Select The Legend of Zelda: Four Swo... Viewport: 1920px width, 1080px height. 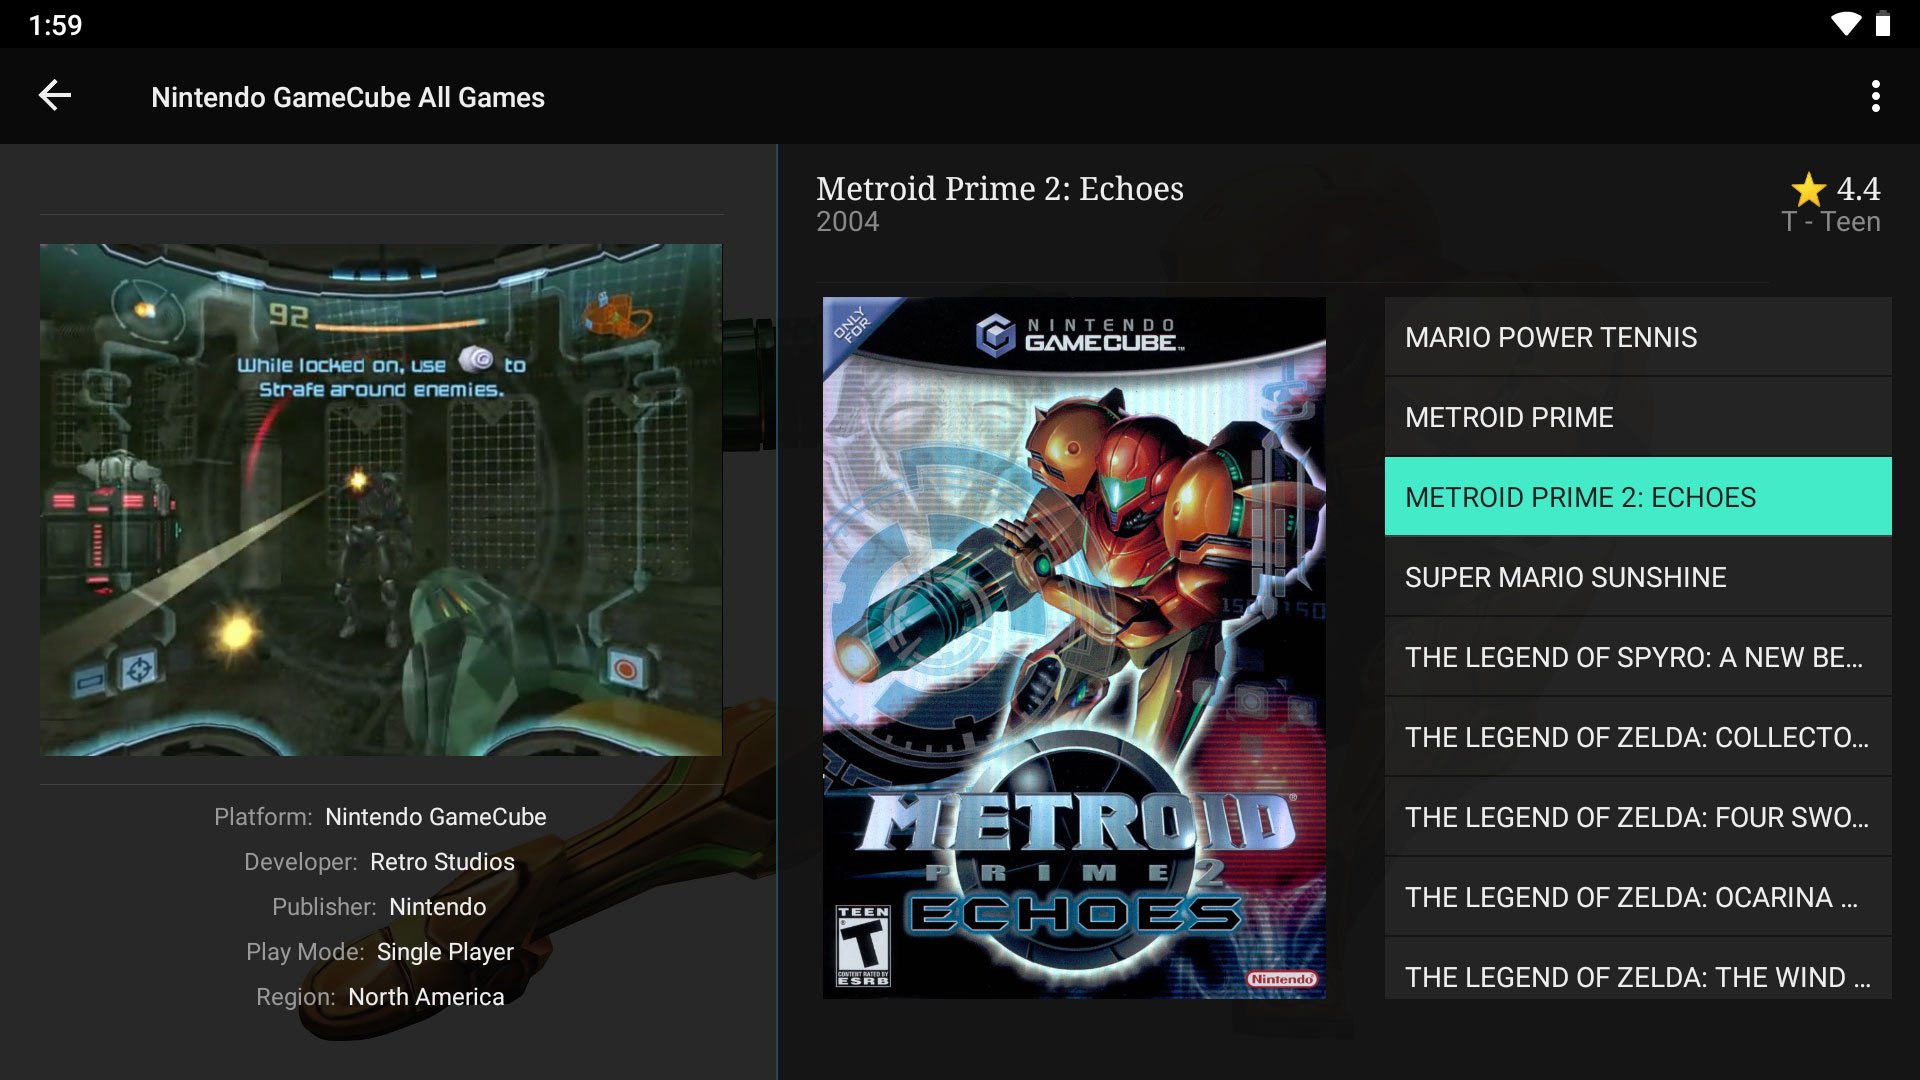coord(1638,817)
